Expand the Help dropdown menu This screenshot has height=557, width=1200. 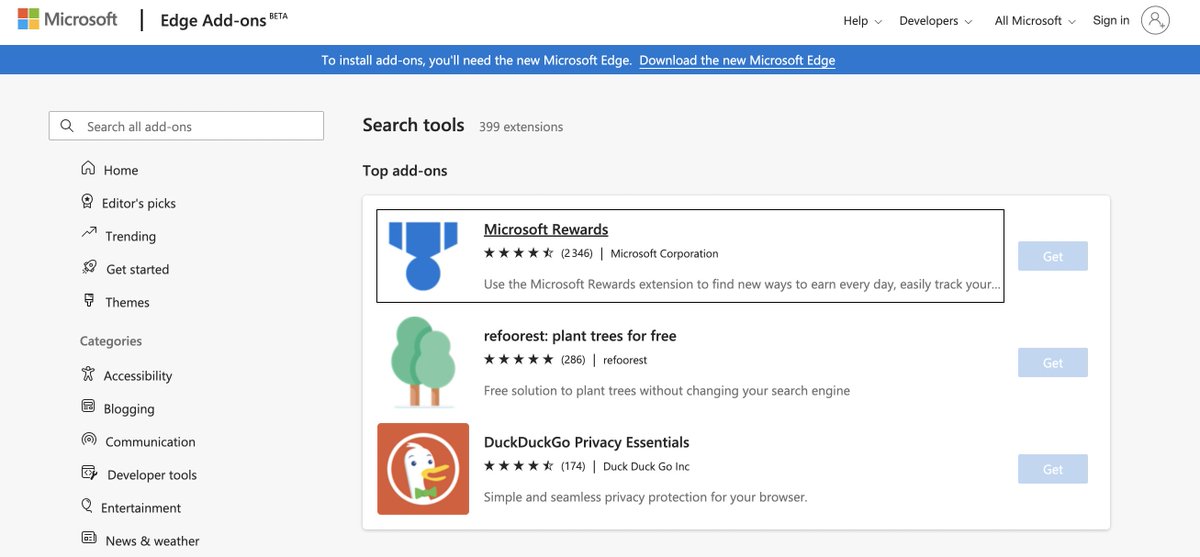tap(863, 21)
